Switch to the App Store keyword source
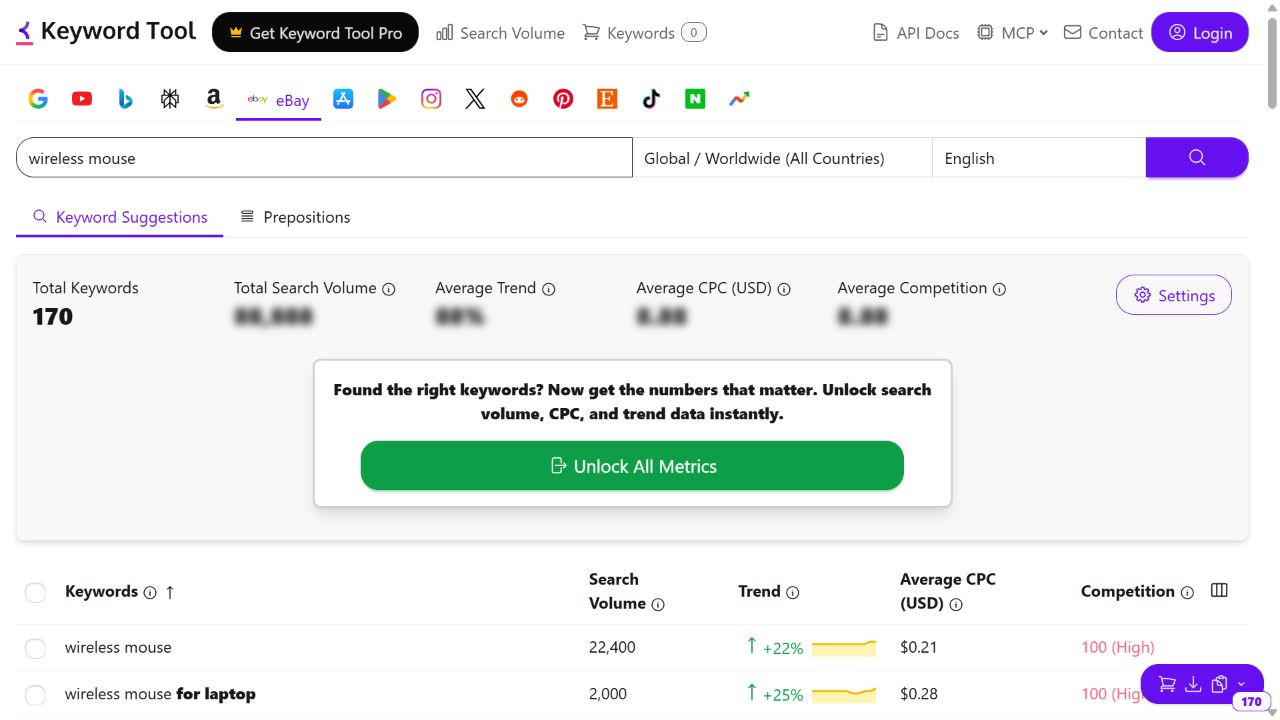The height and width of the screenshot is (720, 1280). [x=343, y=99]
